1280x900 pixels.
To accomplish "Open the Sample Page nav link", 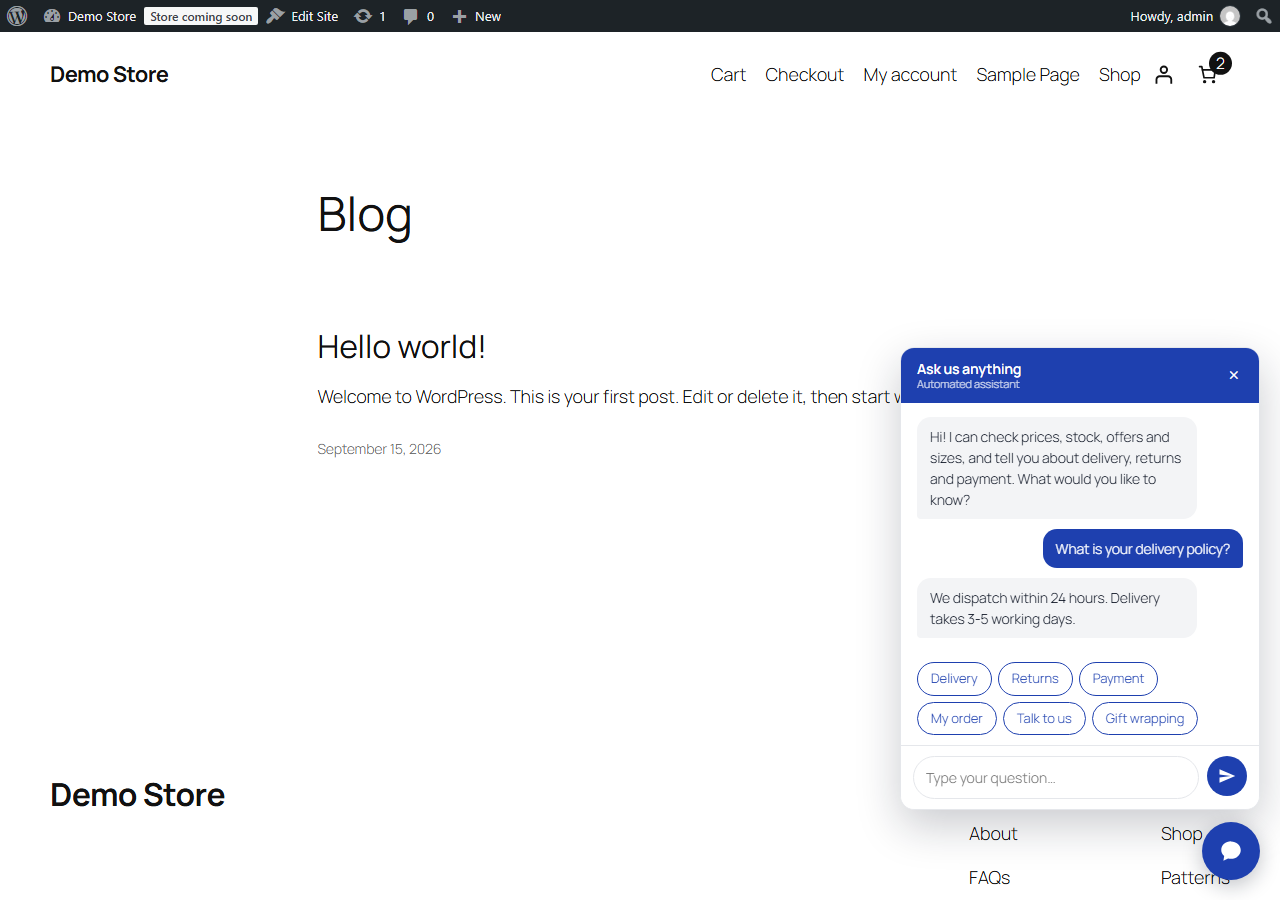I will coord(1028,75).
